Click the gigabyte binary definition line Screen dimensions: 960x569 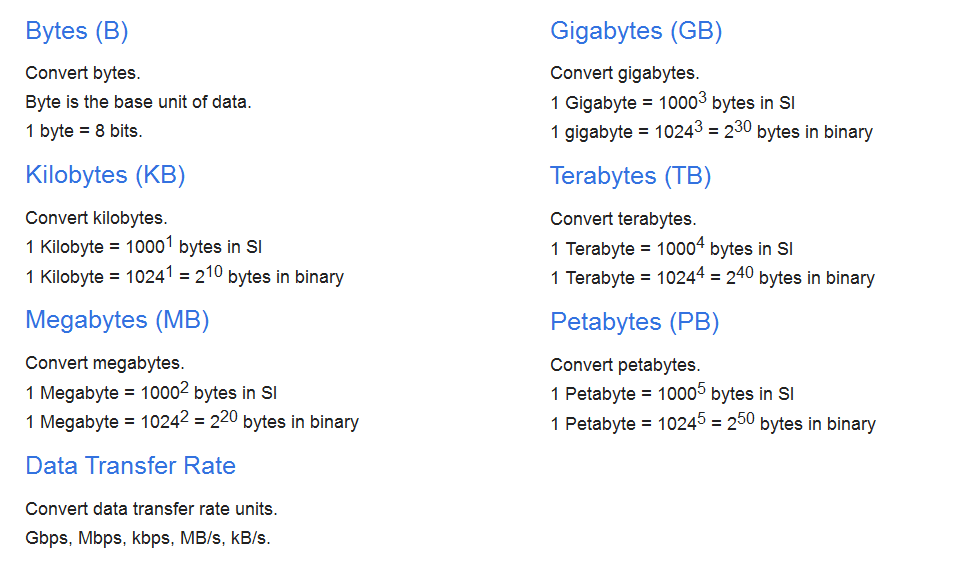tap(711, 132)
